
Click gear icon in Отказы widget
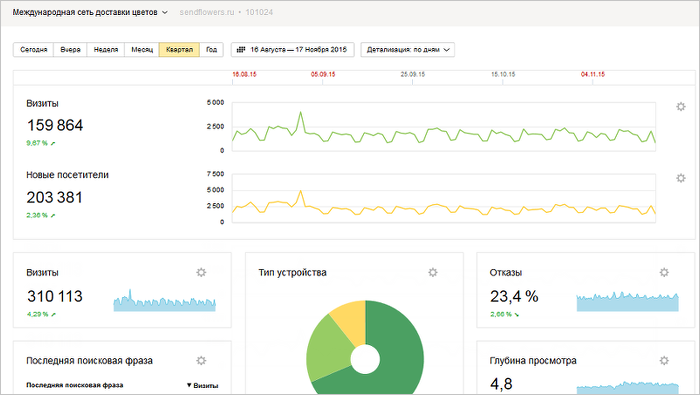pyautogui.click(x=664, y=272)
